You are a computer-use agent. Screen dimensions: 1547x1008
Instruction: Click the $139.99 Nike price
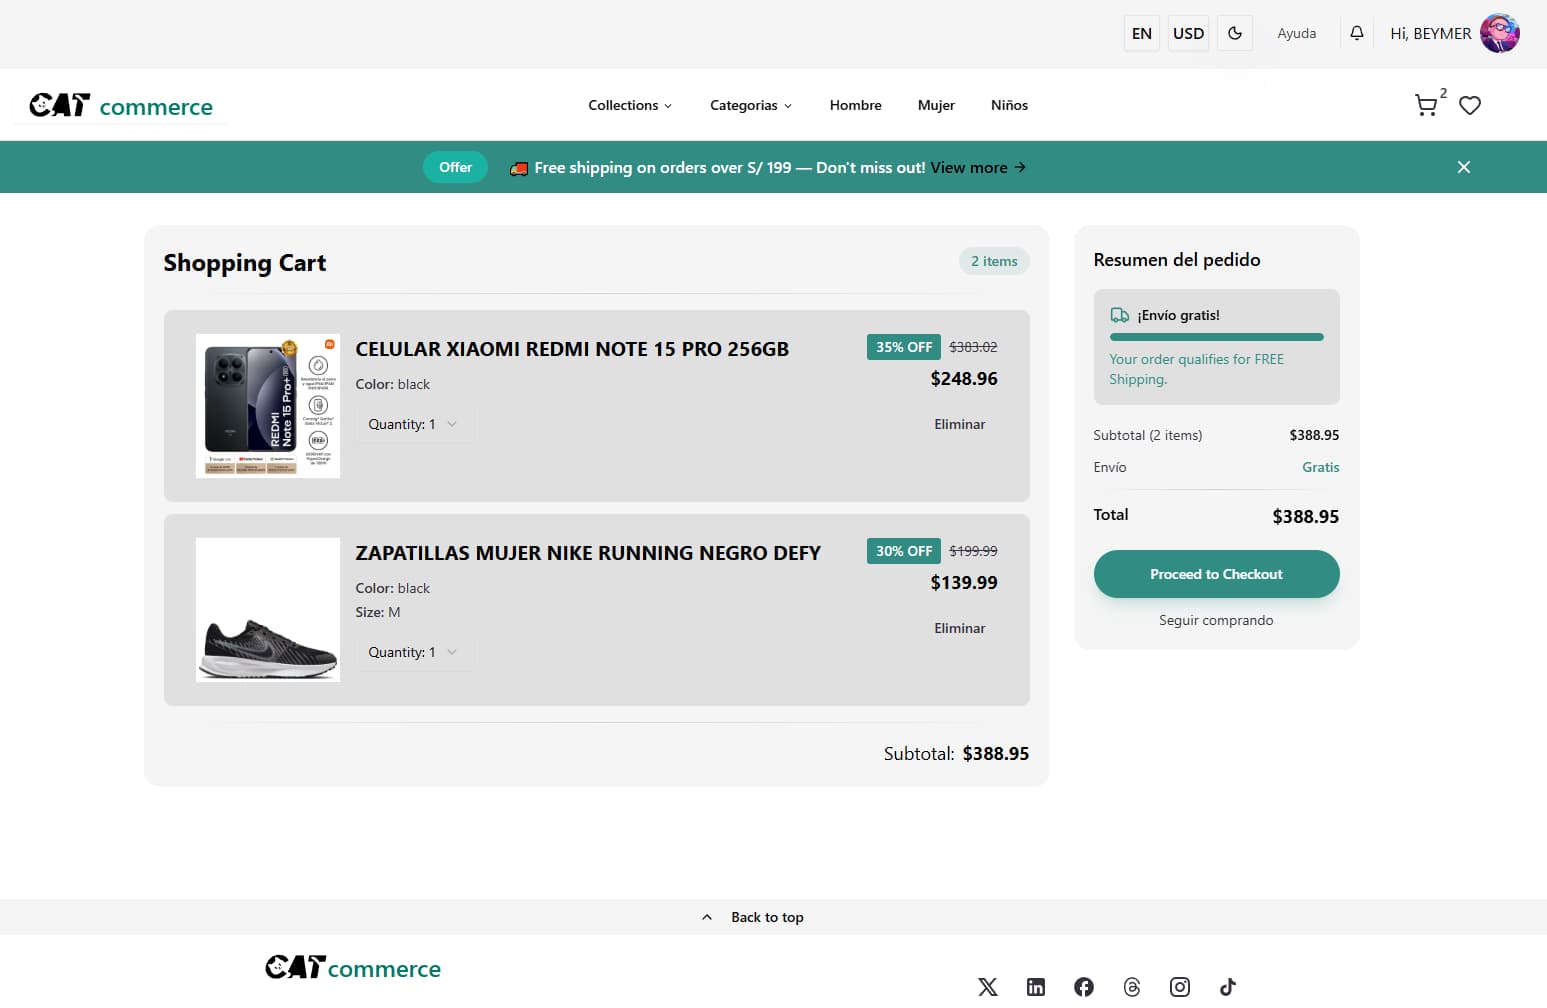pyautogui.click(x=964, y=583)
